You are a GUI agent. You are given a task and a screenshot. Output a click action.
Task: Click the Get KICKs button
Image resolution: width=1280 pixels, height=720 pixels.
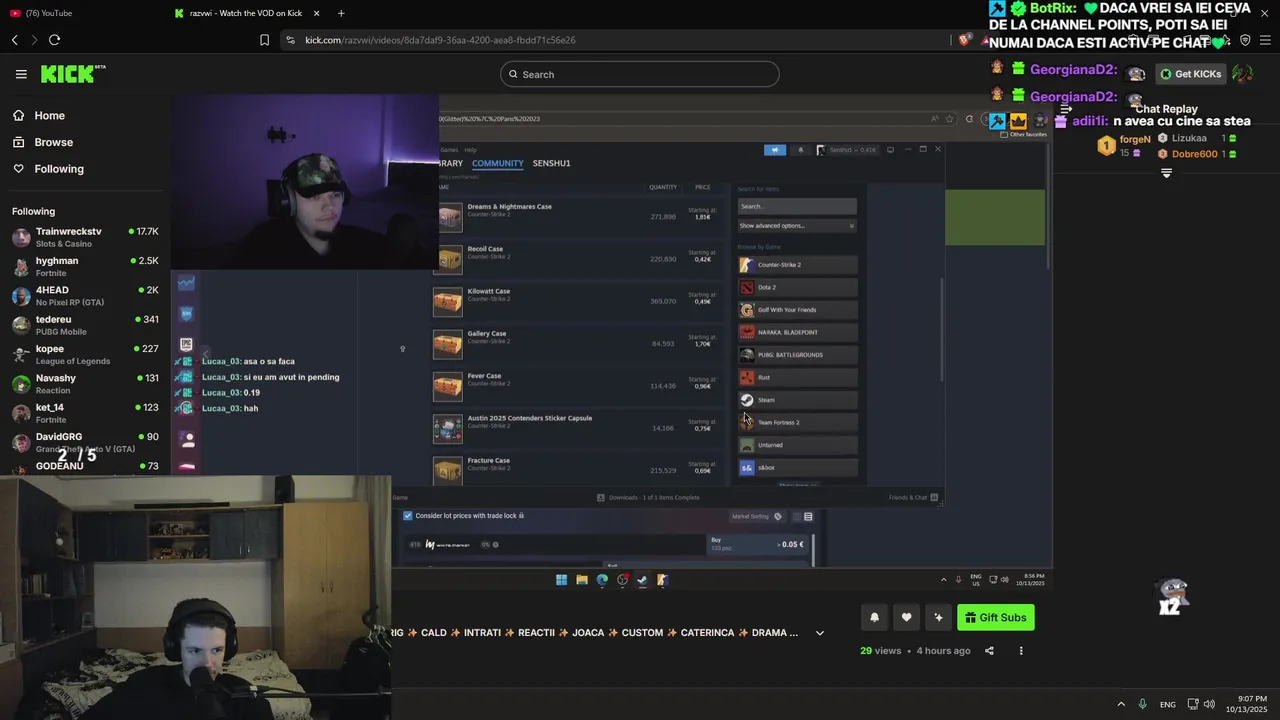coord(1189,74)
